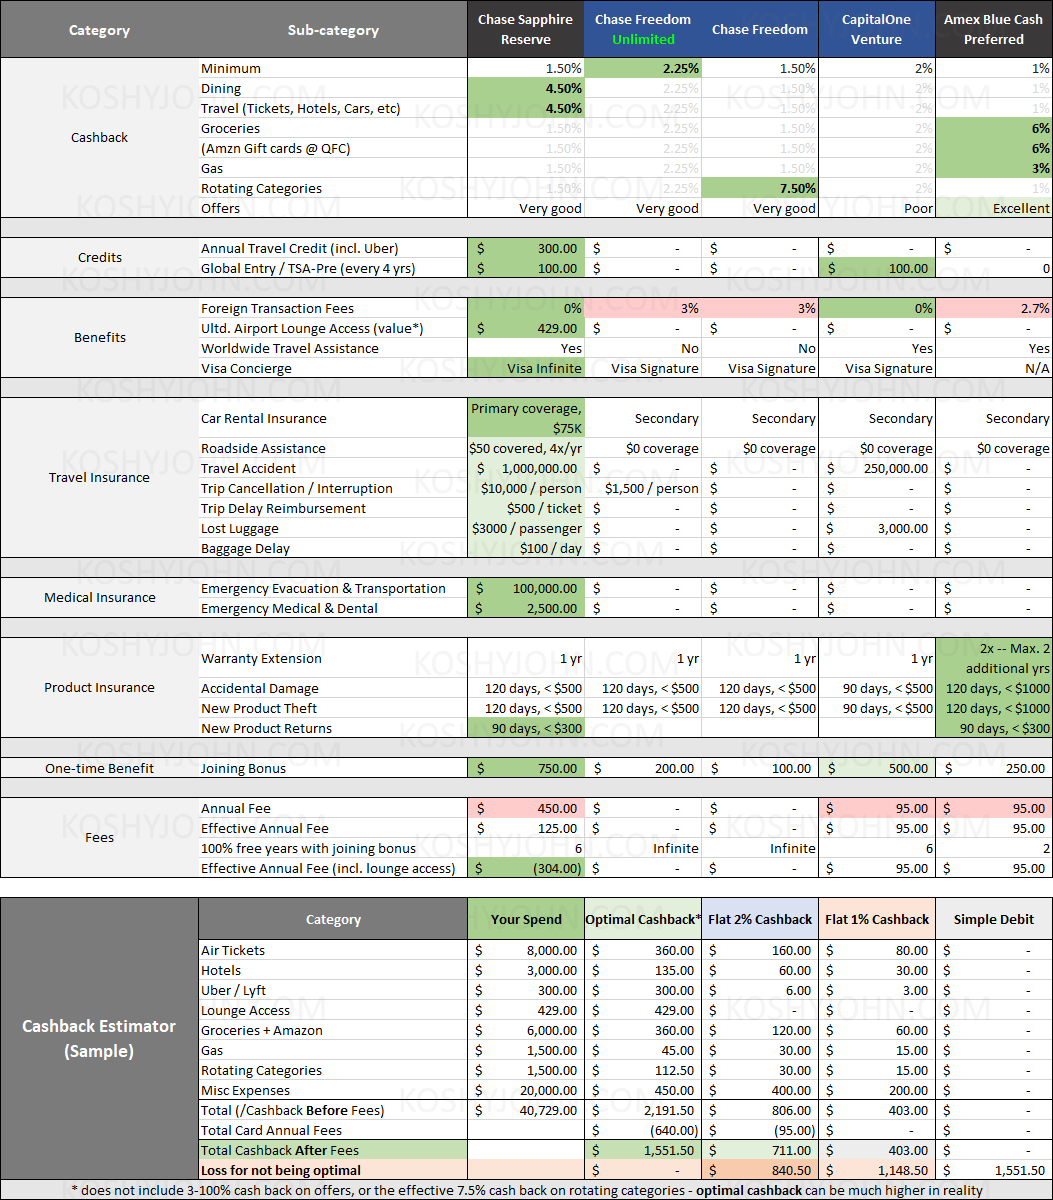
Task: Click the 40,729.00 total spend cell
Action: [x=526, y=1110]
